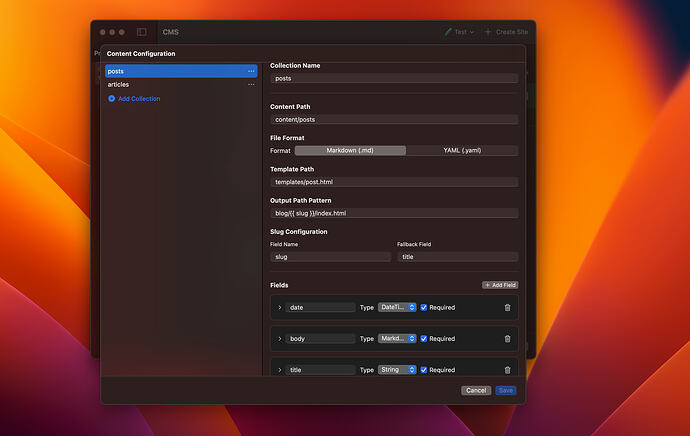The height and width of the screenshot is (436, 690).
Task: Click the Save button
Action: click(506, 390)
